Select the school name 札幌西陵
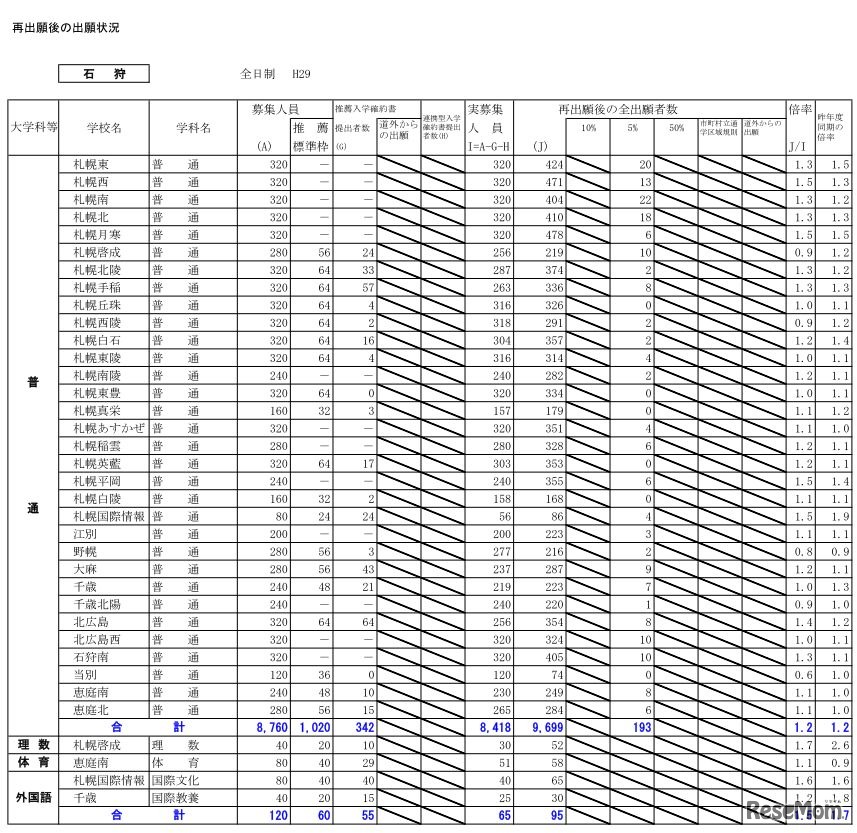This screenshot has width=857, height=833. tap(97, 323)
